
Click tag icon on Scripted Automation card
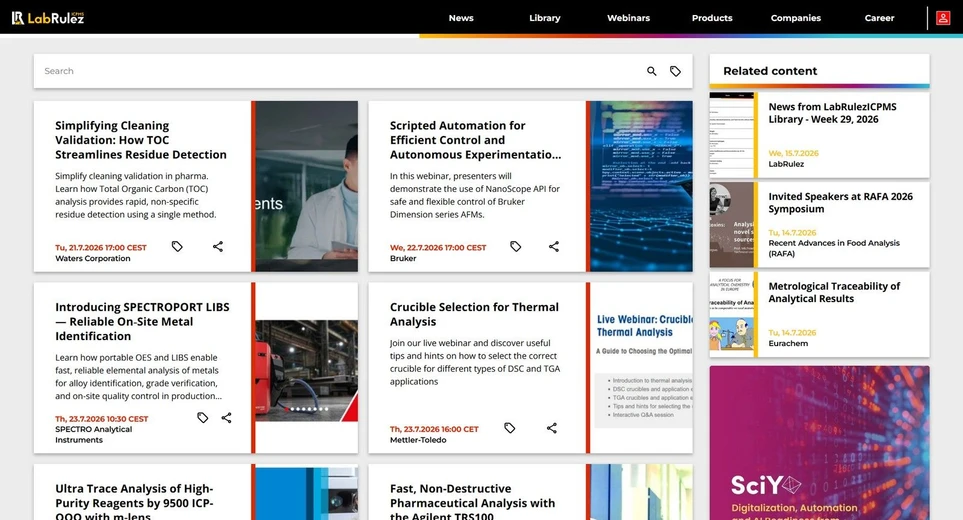(515, 246)
